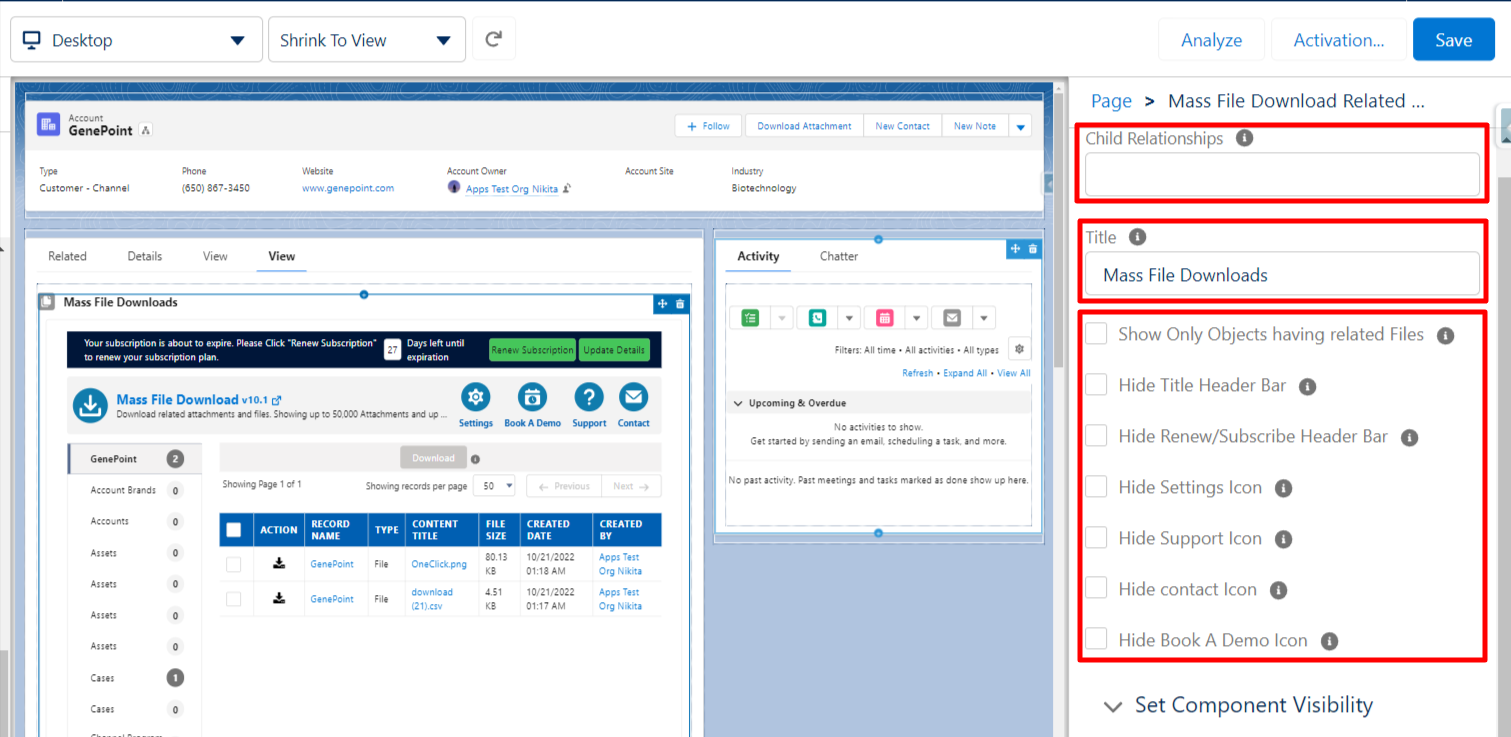Click the Analyze button

coord(1211,40)
